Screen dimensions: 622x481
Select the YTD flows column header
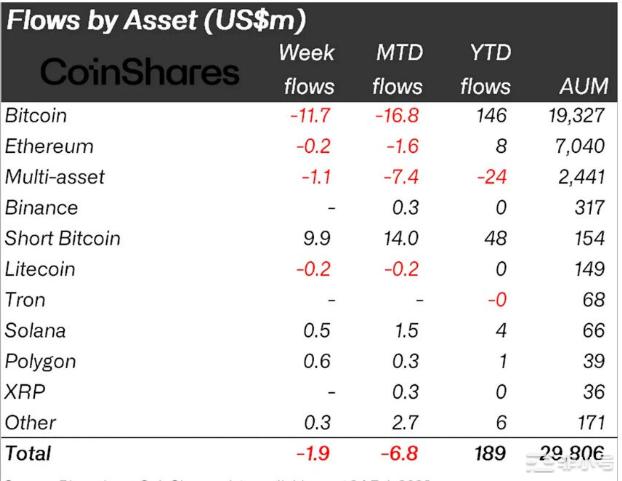[x=485, y=69]
